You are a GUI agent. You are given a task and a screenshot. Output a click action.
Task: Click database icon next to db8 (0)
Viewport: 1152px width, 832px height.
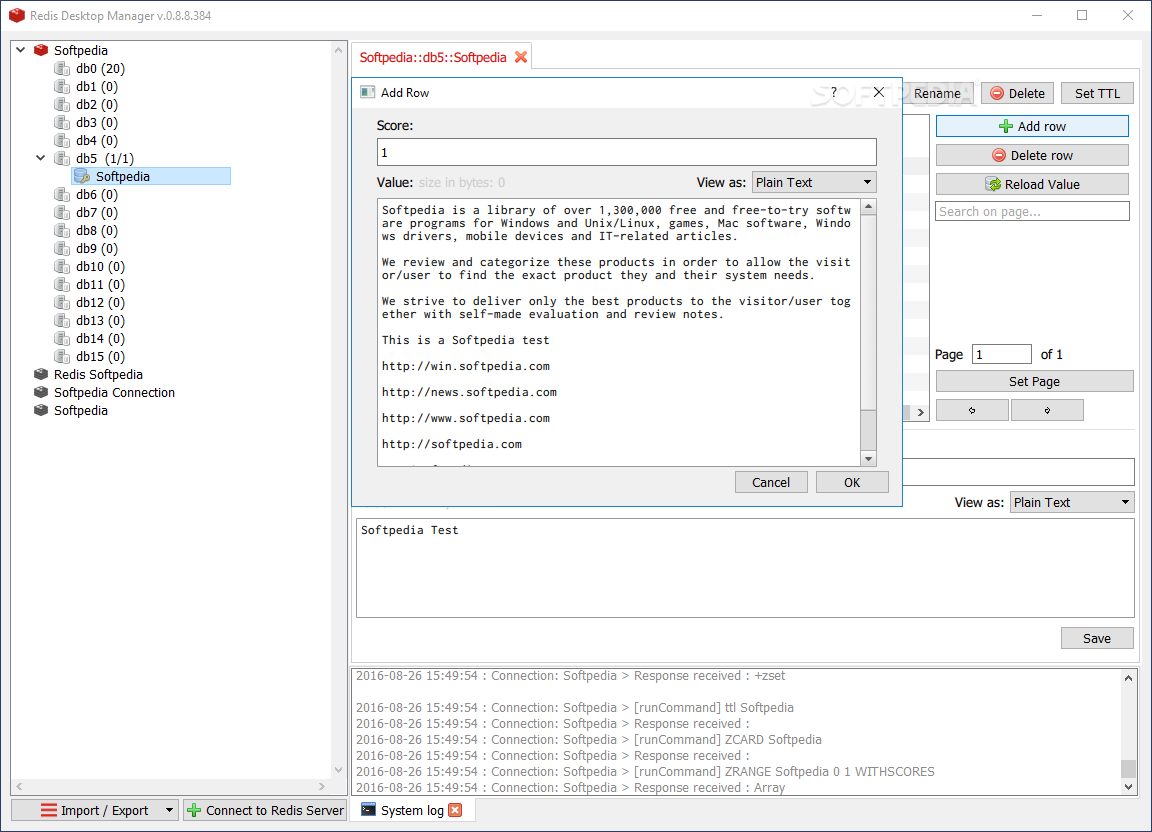[62, 230]
